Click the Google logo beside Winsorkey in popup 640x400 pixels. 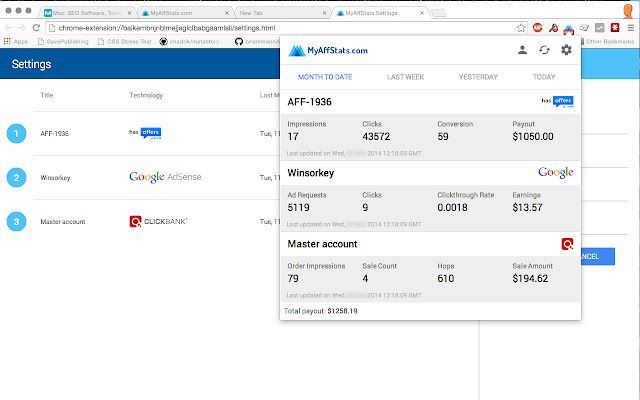click(556, 173)
